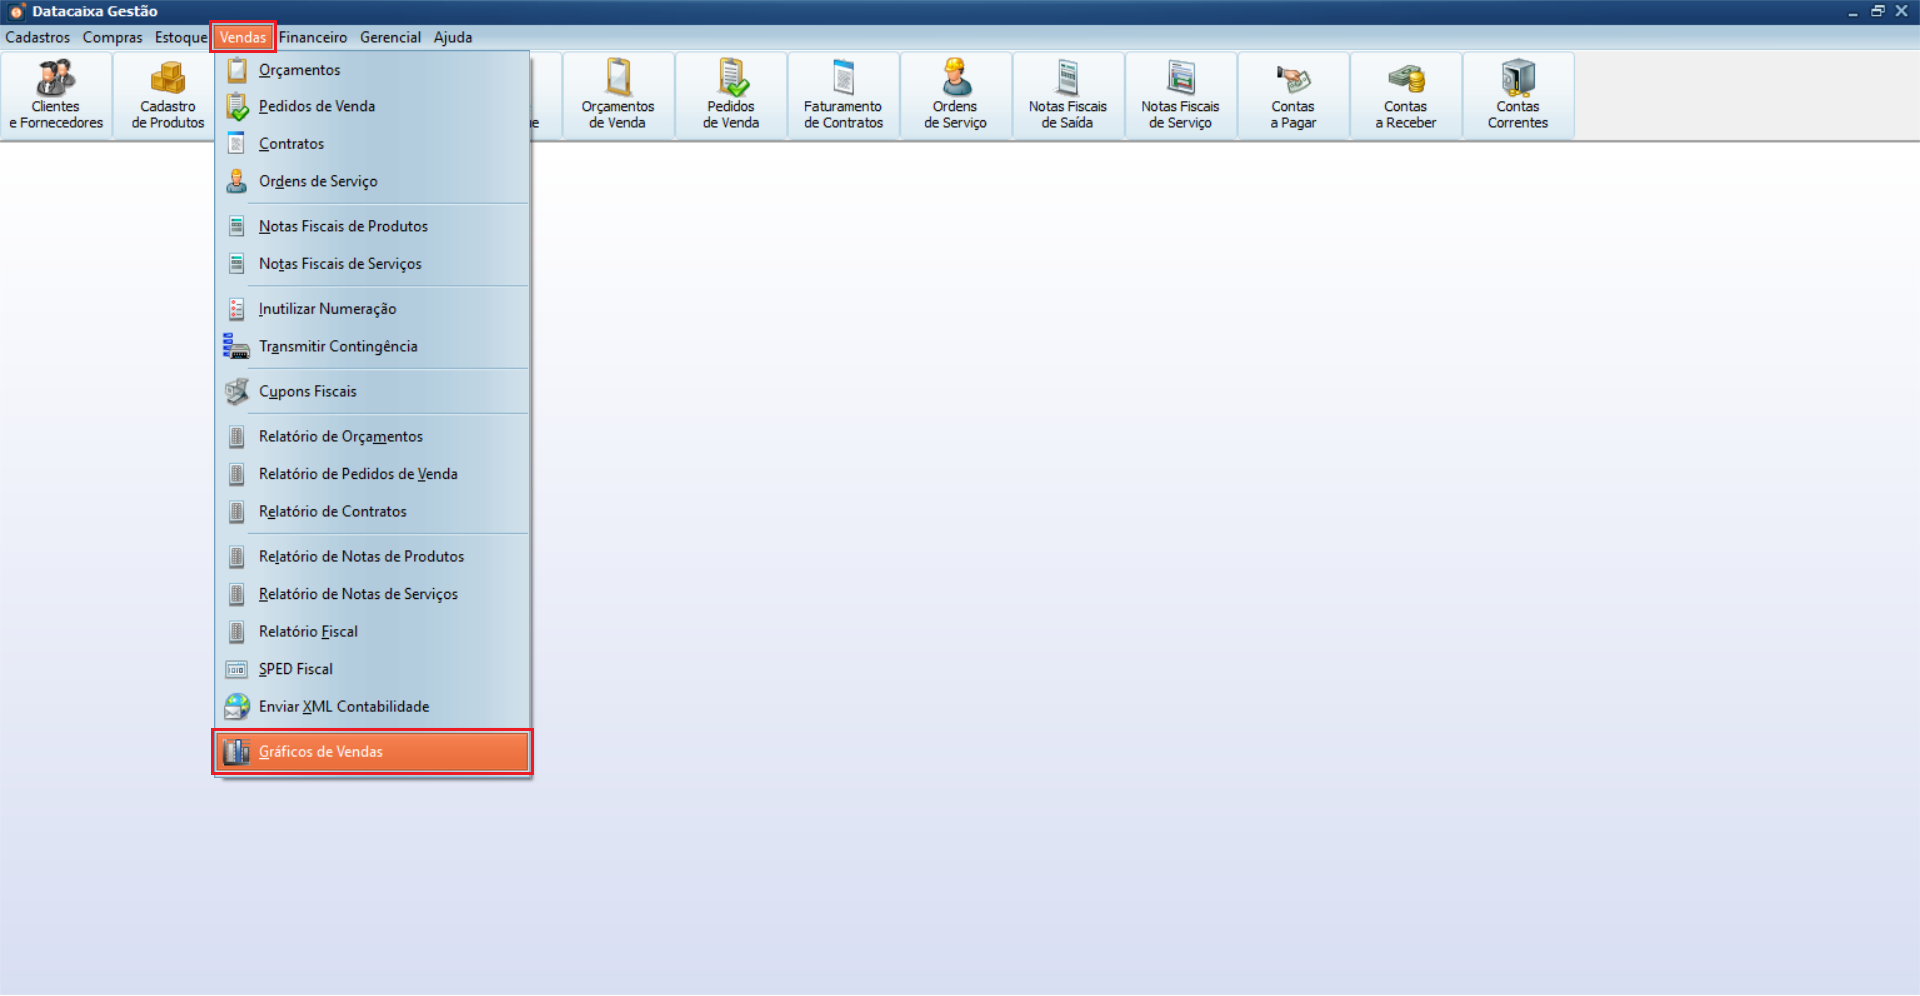
Task: Choose Cupons Fiscais from Vendas menu
Action: [308, 392]
